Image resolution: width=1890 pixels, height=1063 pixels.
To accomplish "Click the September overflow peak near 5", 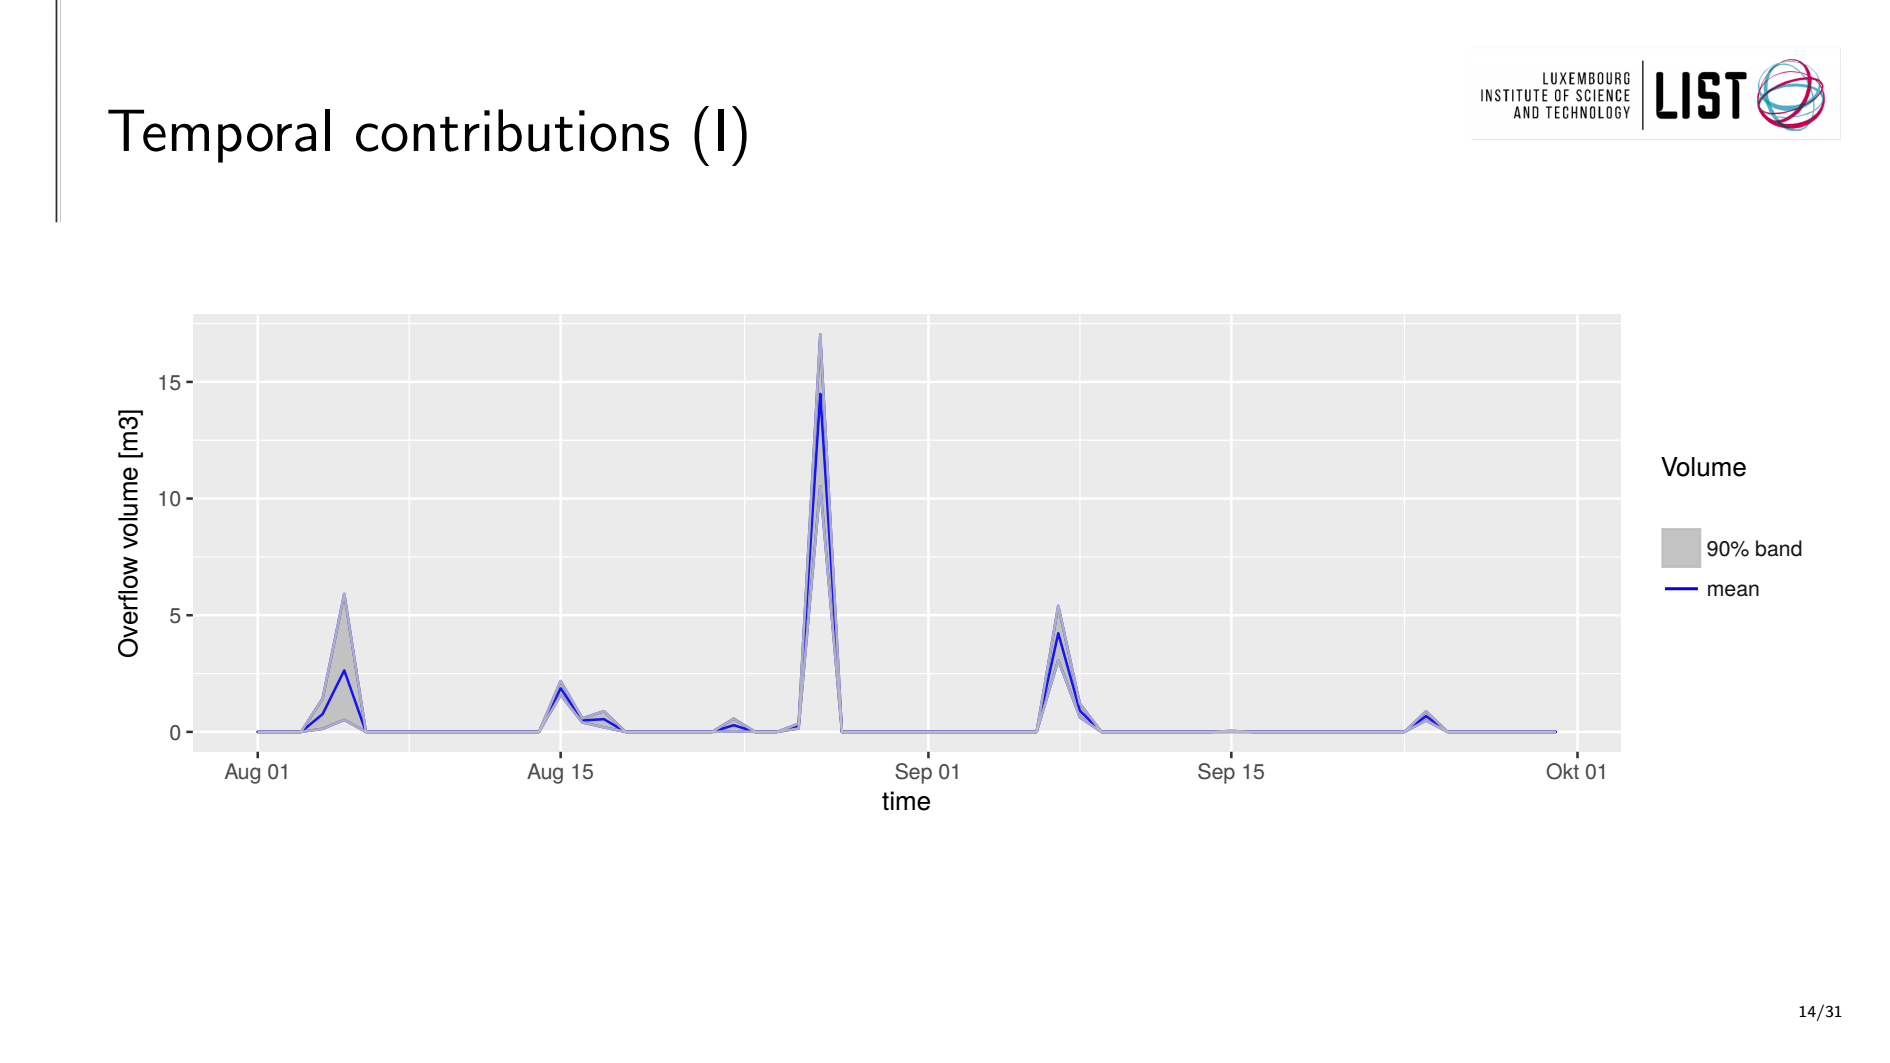I will coord(1058,633).
